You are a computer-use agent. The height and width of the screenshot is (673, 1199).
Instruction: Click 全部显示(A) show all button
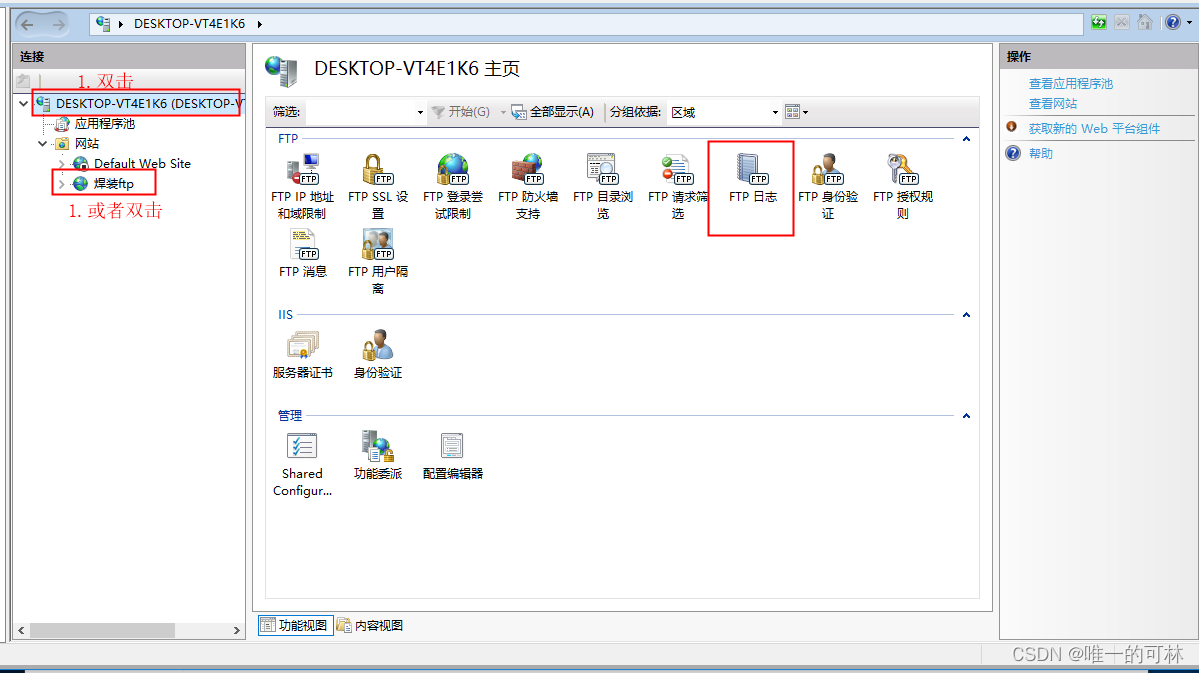tap(553, 112)
